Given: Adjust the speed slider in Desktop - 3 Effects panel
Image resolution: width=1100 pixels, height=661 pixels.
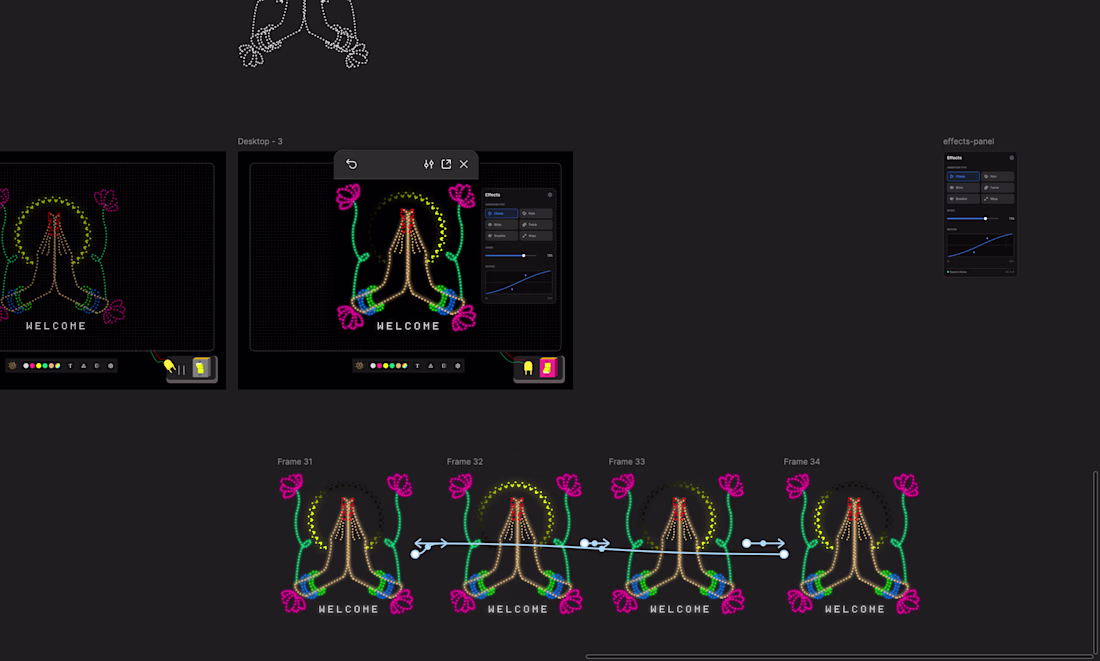Looking at the screenshot, I should [x=511, y=255].
